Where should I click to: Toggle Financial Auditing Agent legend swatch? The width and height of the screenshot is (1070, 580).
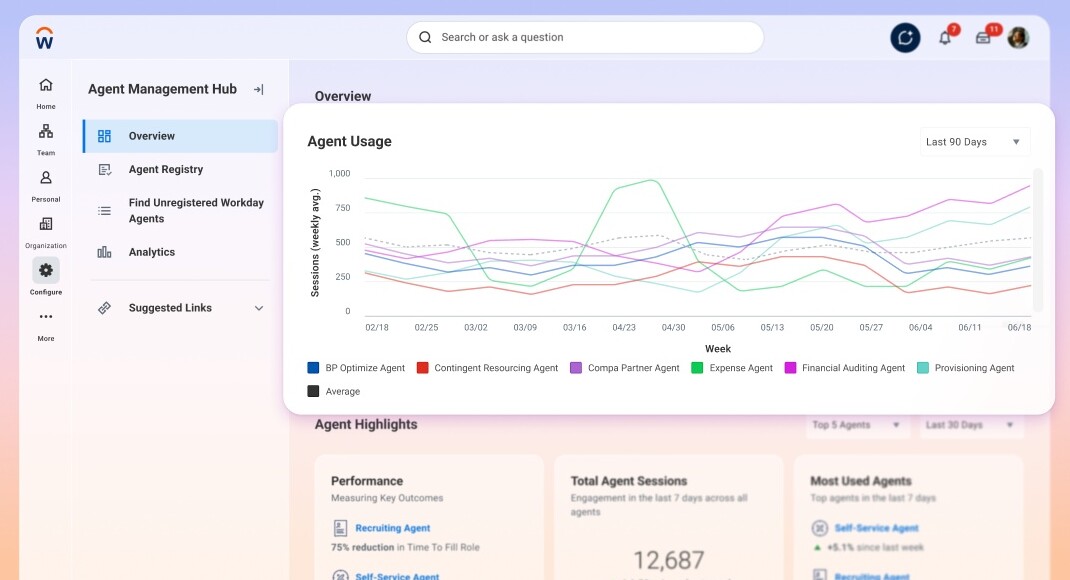(790, 368)
